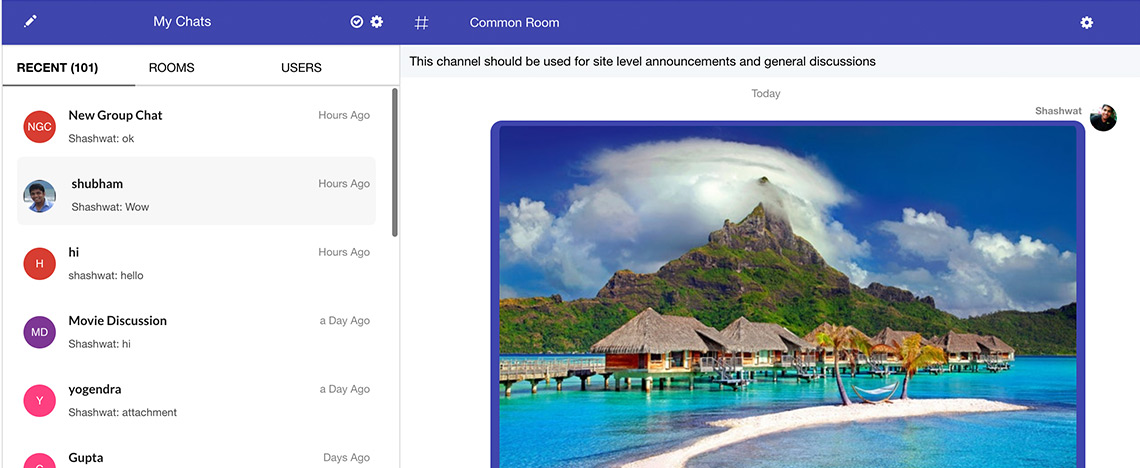Click the Common Room title
This screenshot has width=1140, height=468.
point(514,23)
